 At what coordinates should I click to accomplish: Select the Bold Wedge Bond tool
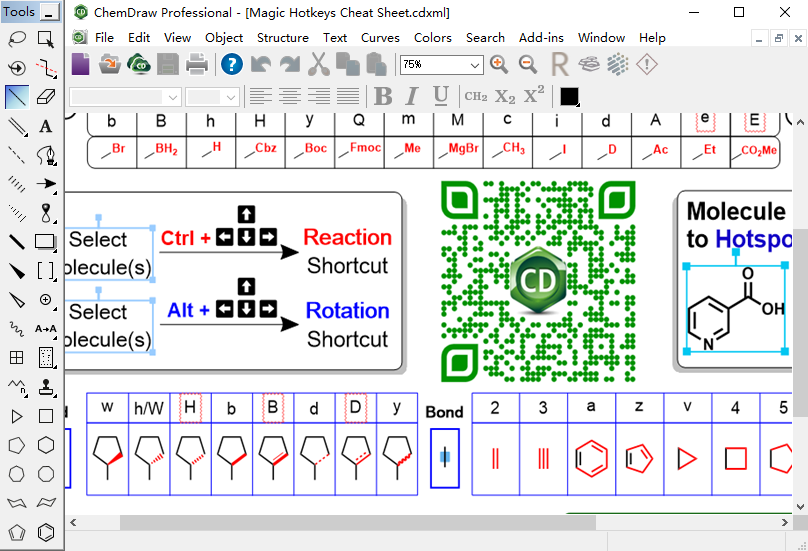coord(17,270)
